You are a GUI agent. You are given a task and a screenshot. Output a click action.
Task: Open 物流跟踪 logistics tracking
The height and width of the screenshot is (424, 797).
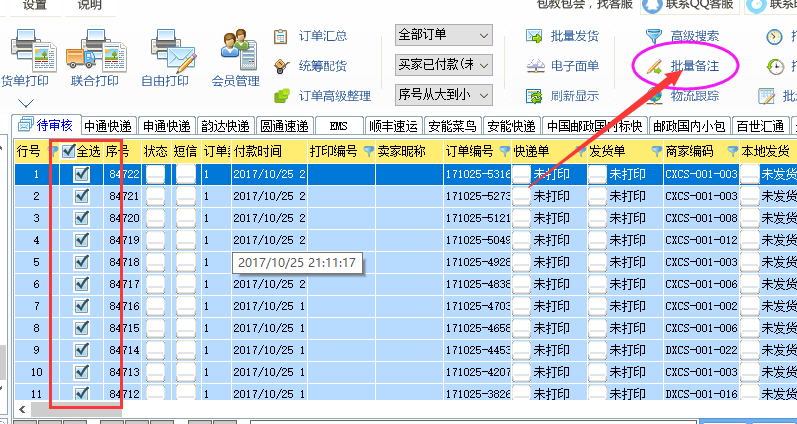[x=683, y=96]
